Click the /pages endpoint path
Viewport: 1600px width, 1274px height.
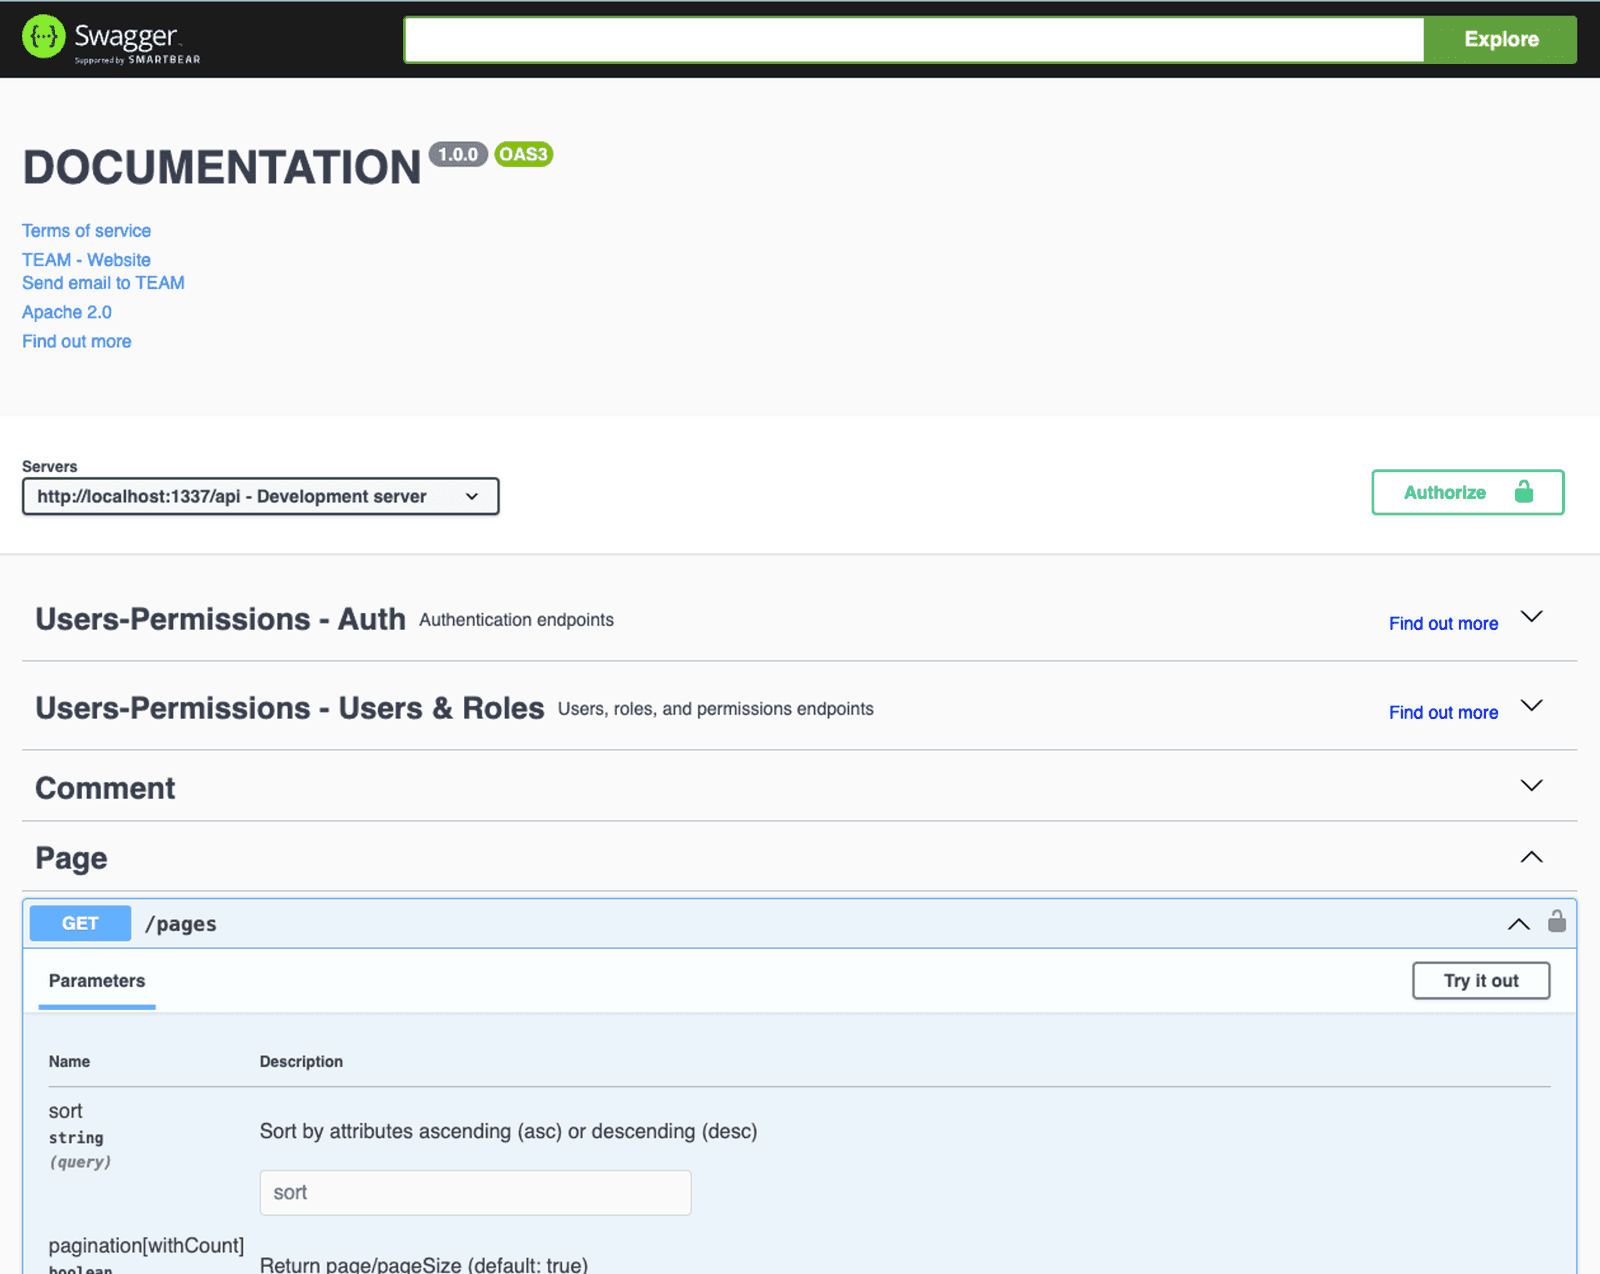181,924
